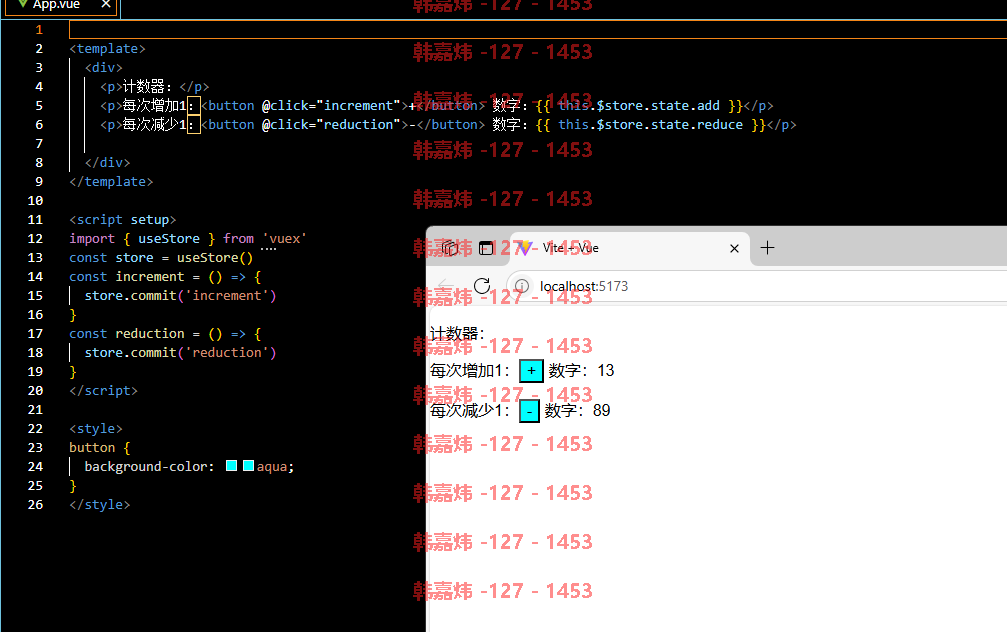Image resolution: width=1007 pixels, height=632 pixels.
Task: Click 'useStore()' call on line 13
Action: (215, 258)
